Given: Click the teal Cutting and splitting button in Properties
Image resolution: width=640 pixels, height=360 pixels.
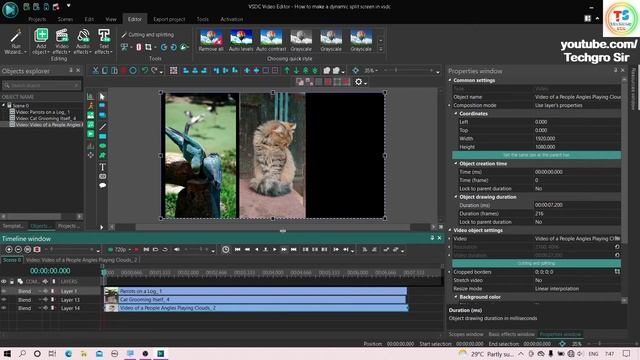Looking at the screenshot, I should coord(536,263).
